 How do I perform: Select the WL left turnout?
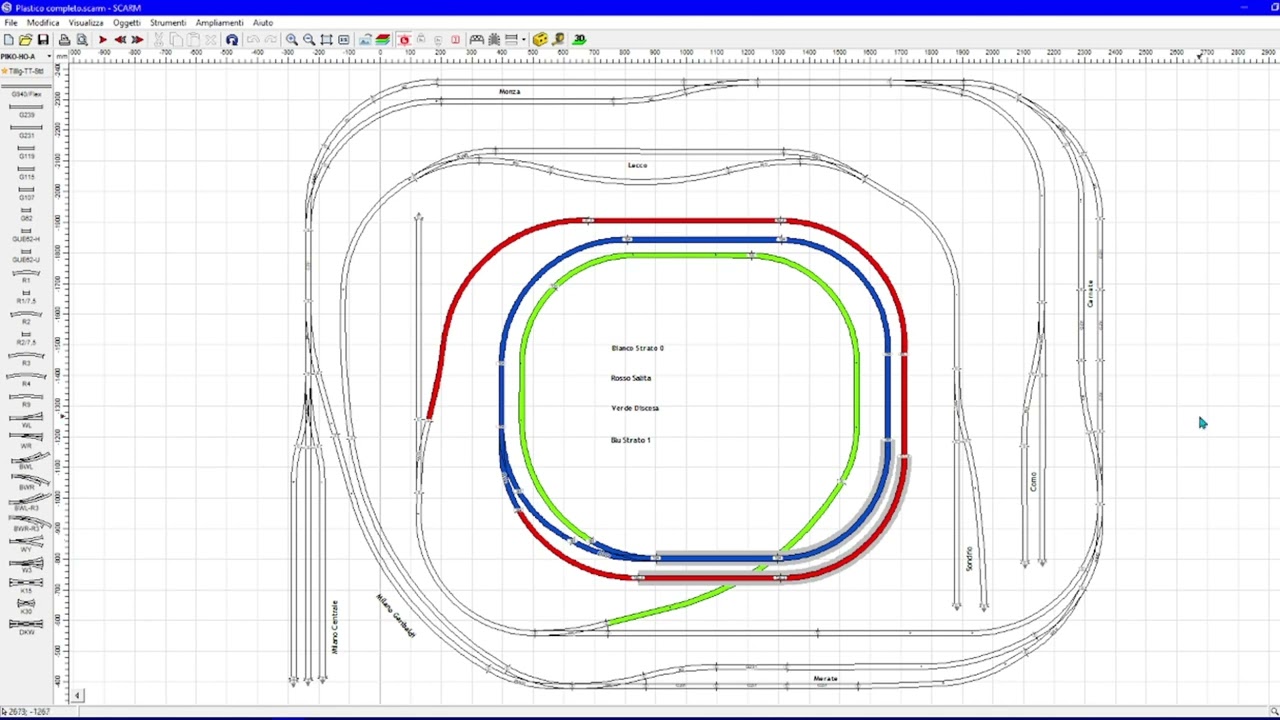point(26,420)
